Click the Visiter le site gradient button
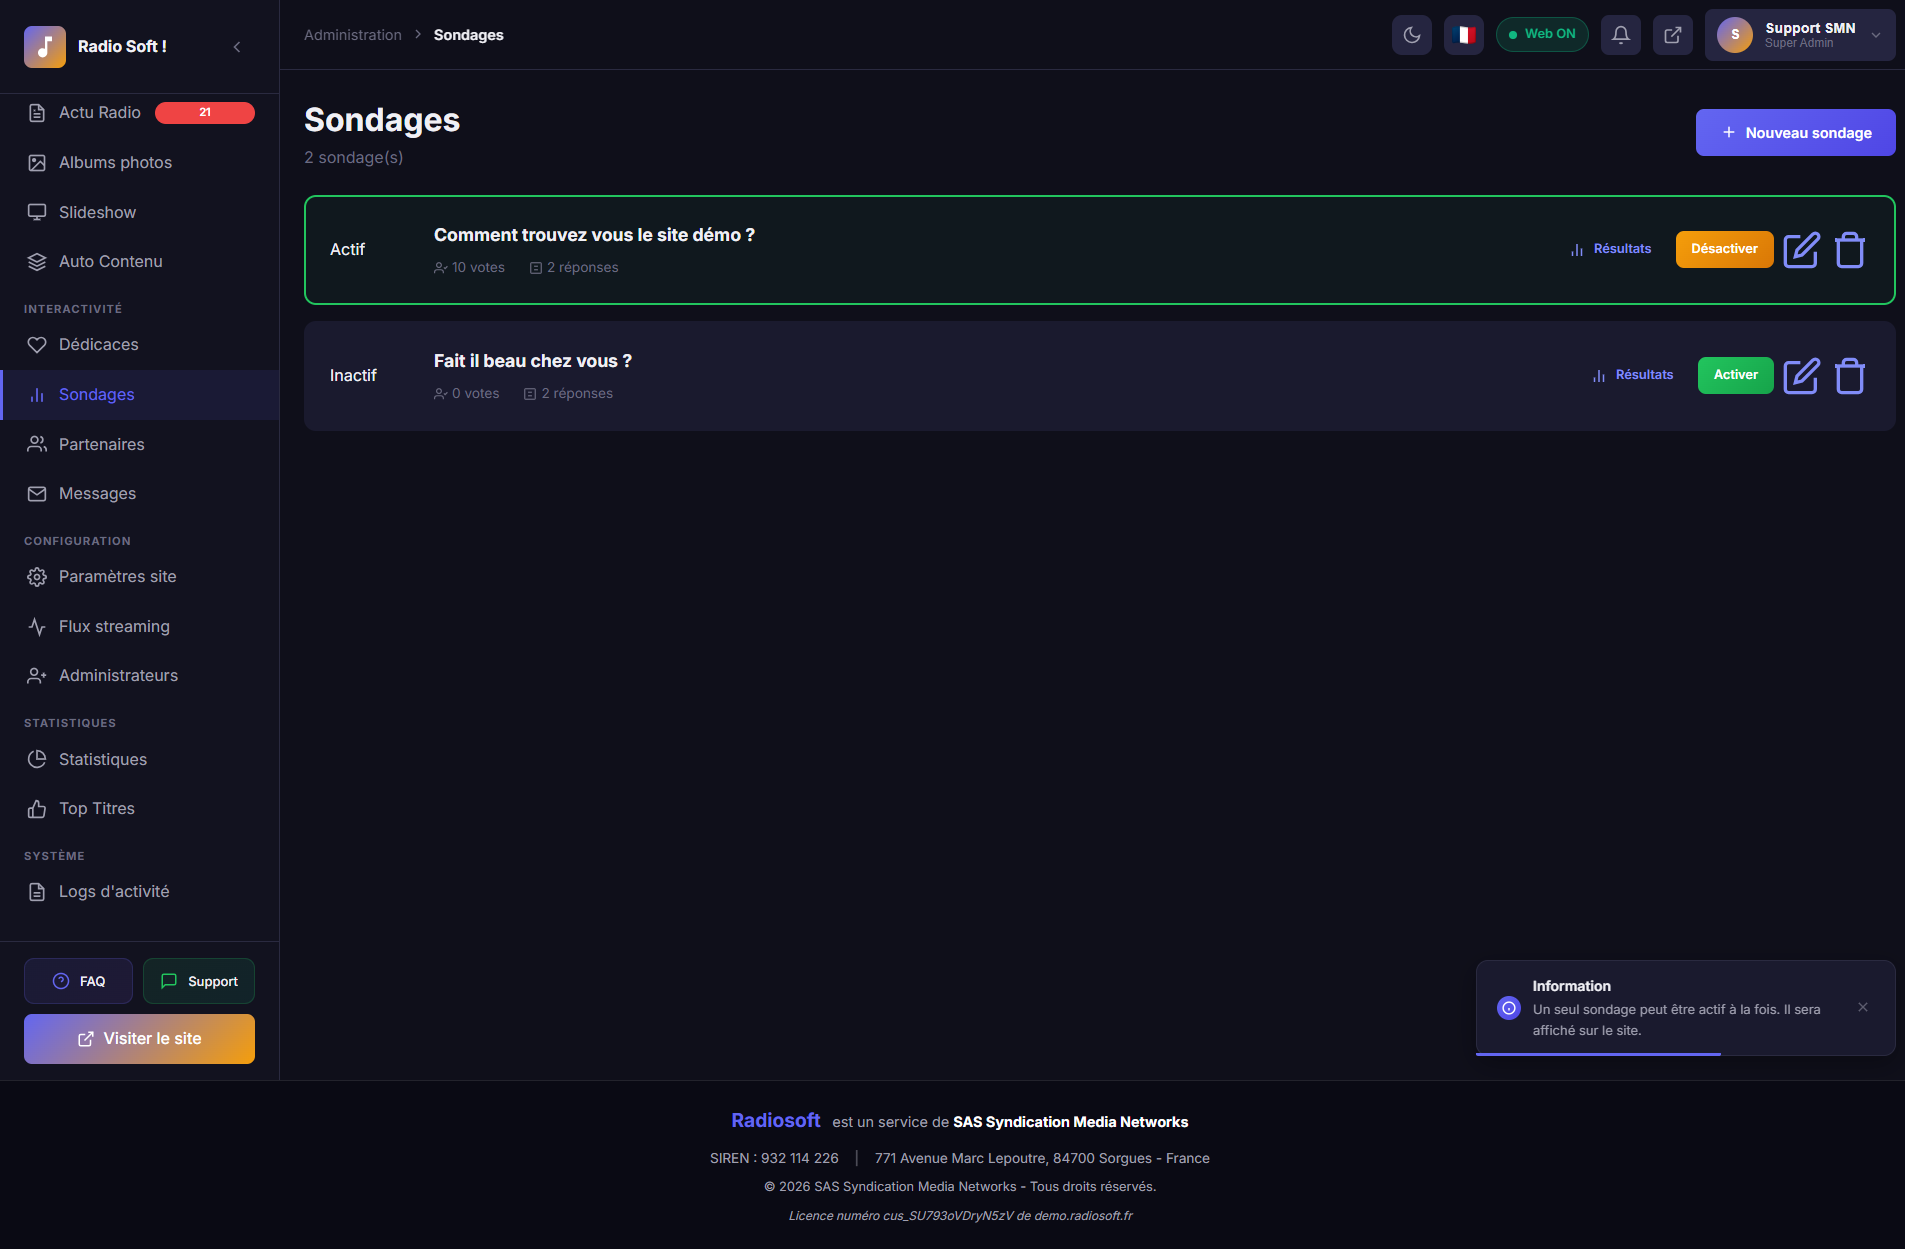The height and width of the screenshot is (1249, 1905). [139, 1039]
